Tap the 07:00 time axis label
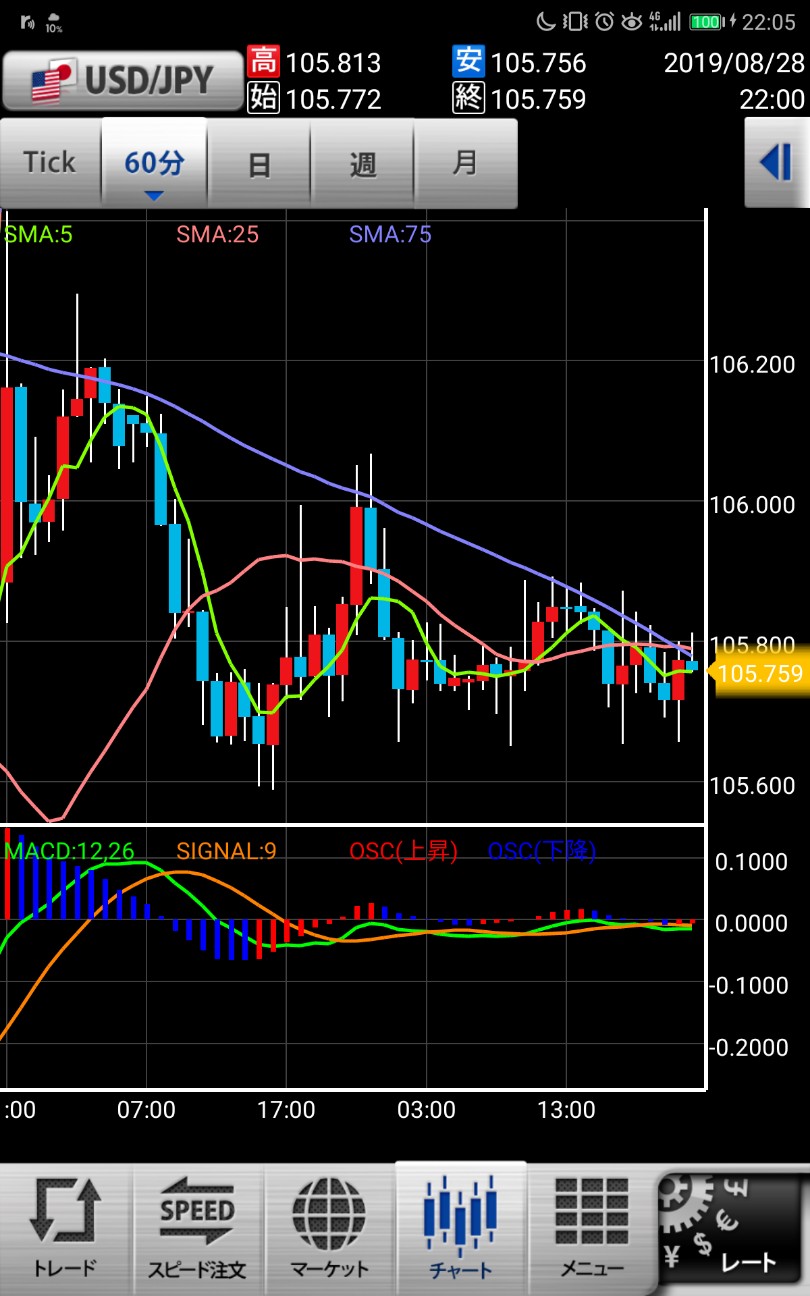The image size is (810, 1296). tap(146, 1110)
